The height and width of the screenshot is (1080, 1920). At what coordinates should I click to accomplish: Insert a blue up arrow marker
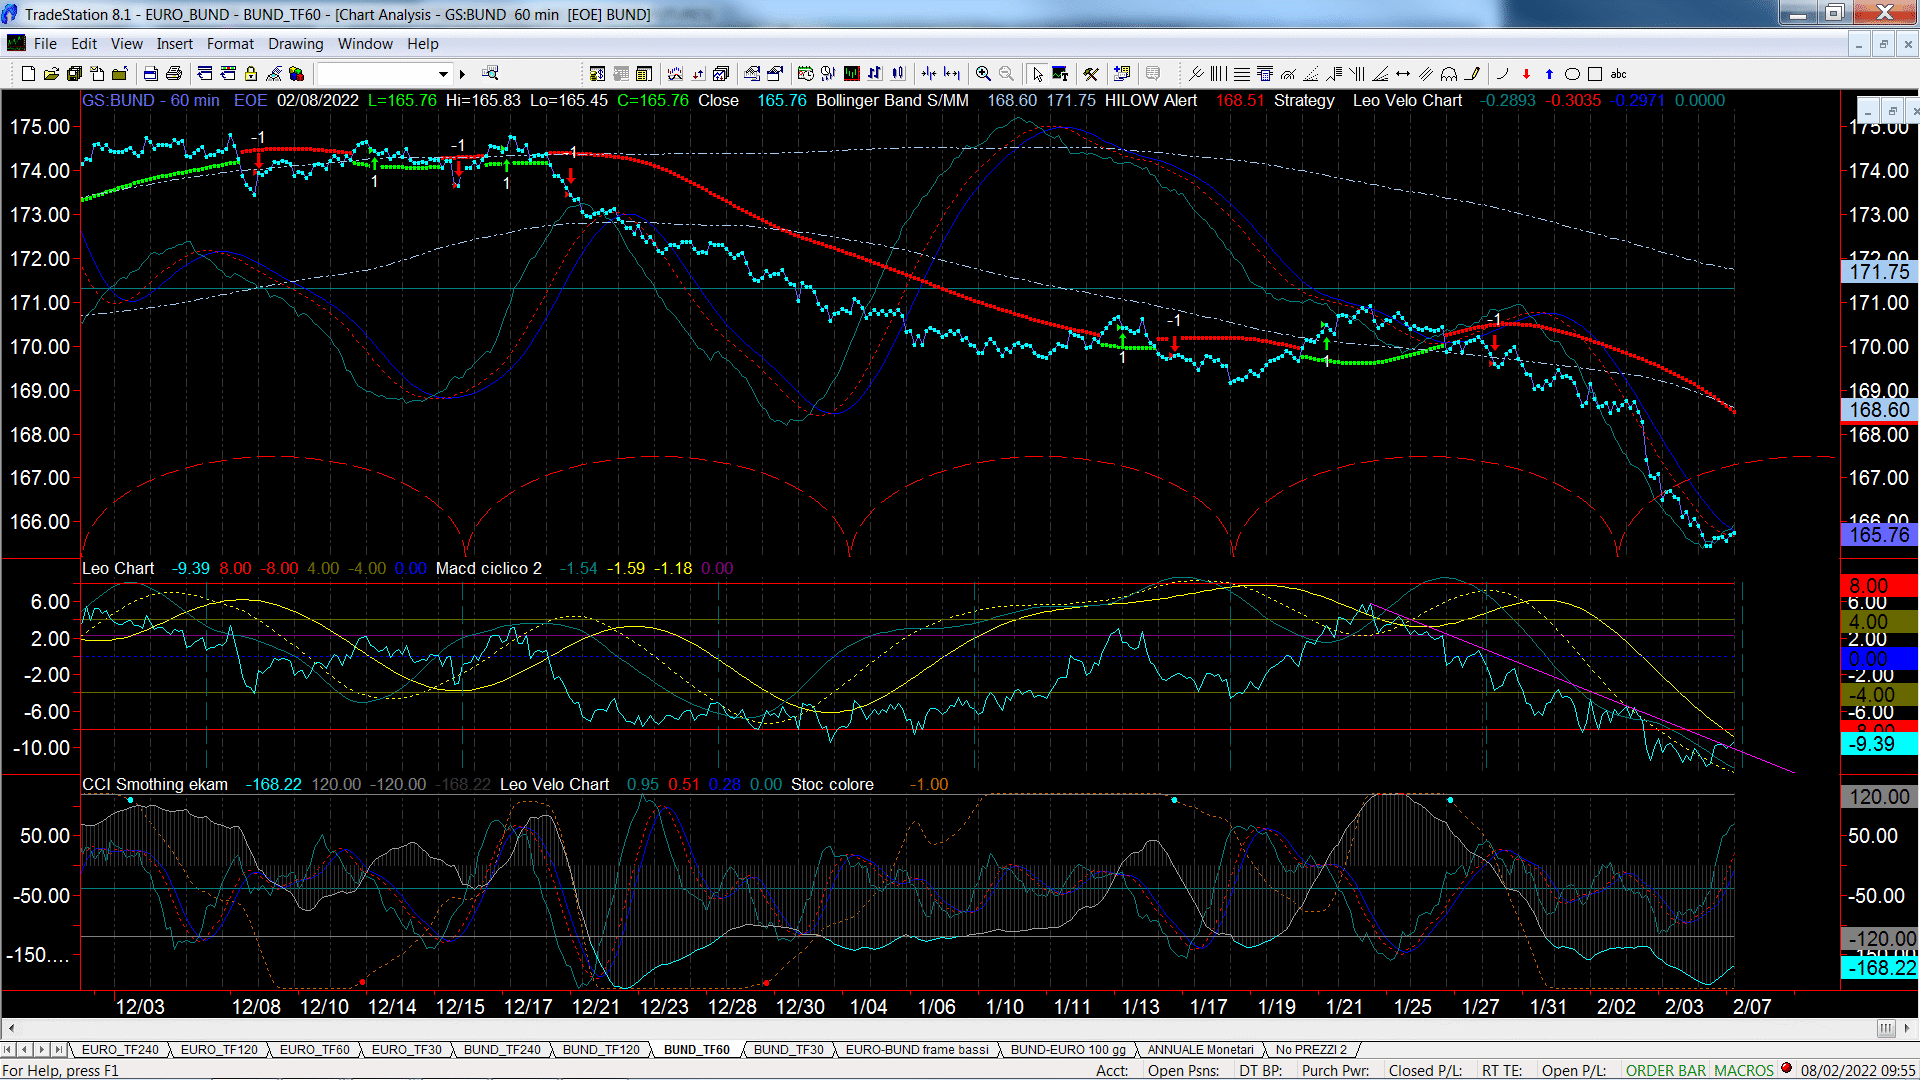point(1549,74)
